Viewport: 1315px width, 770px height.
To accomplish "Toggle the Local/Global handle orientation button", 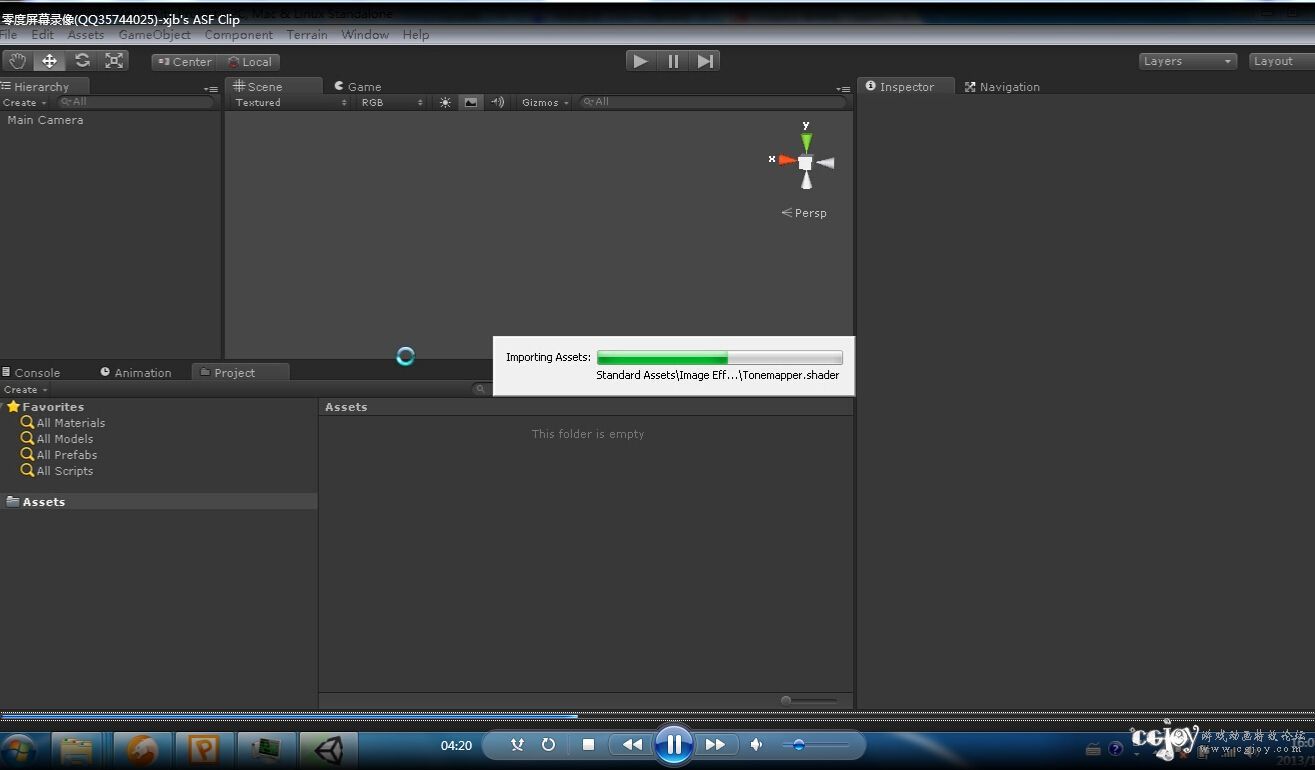I will point(249,62).
